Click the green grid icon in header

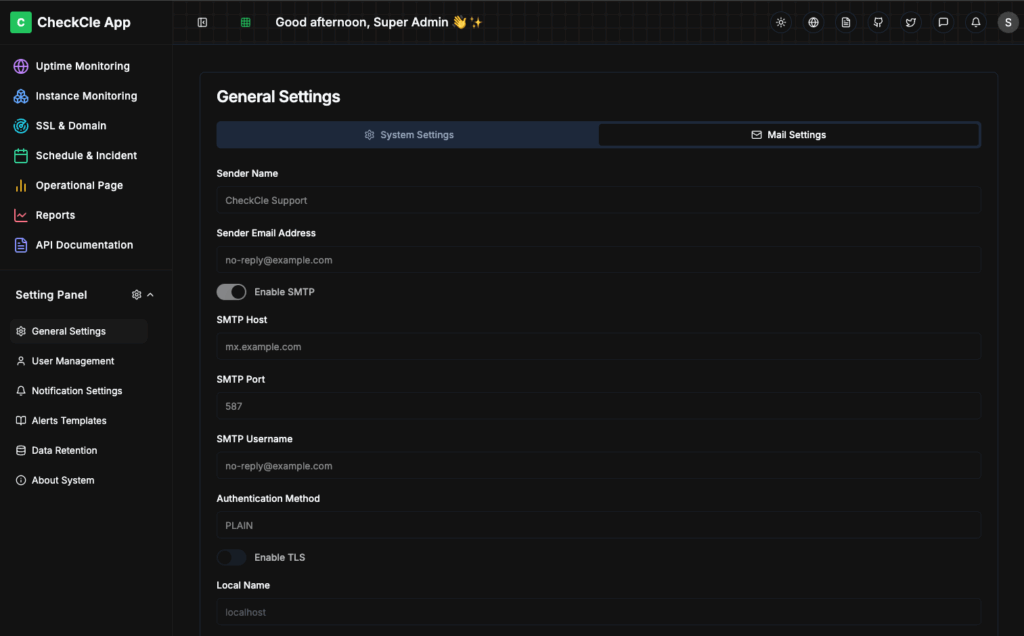(245, 22)
